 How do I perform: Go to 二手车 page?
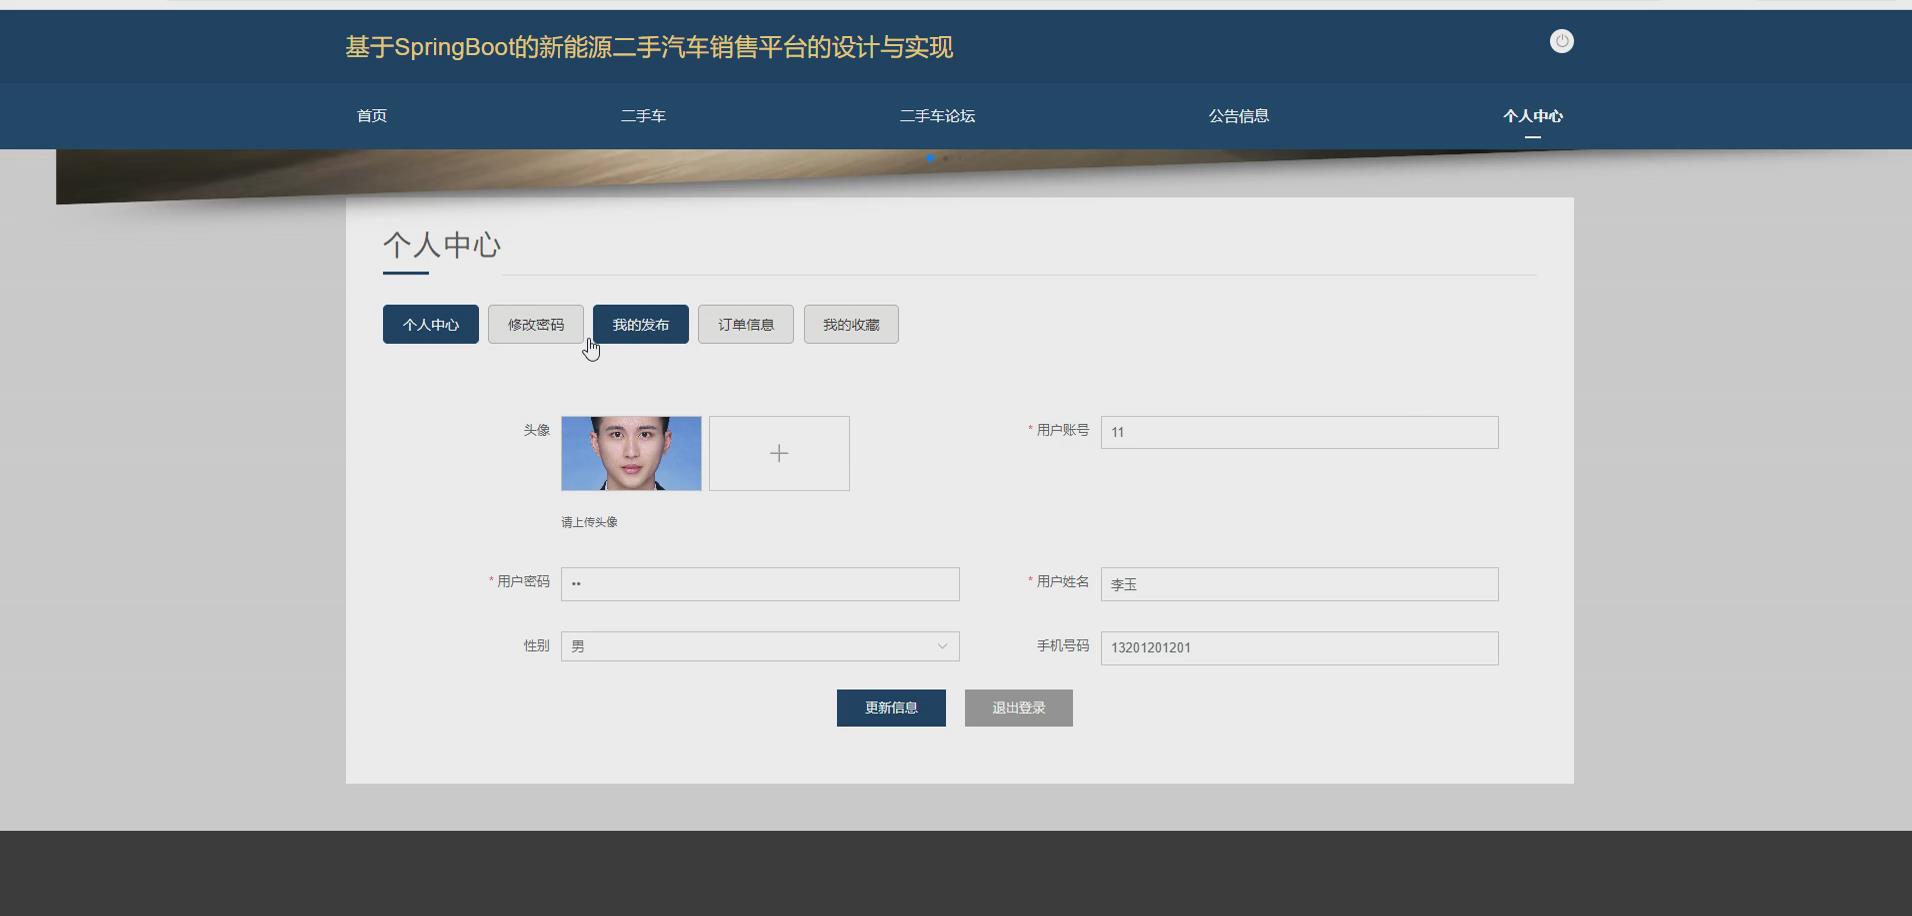tap(643, 116)
